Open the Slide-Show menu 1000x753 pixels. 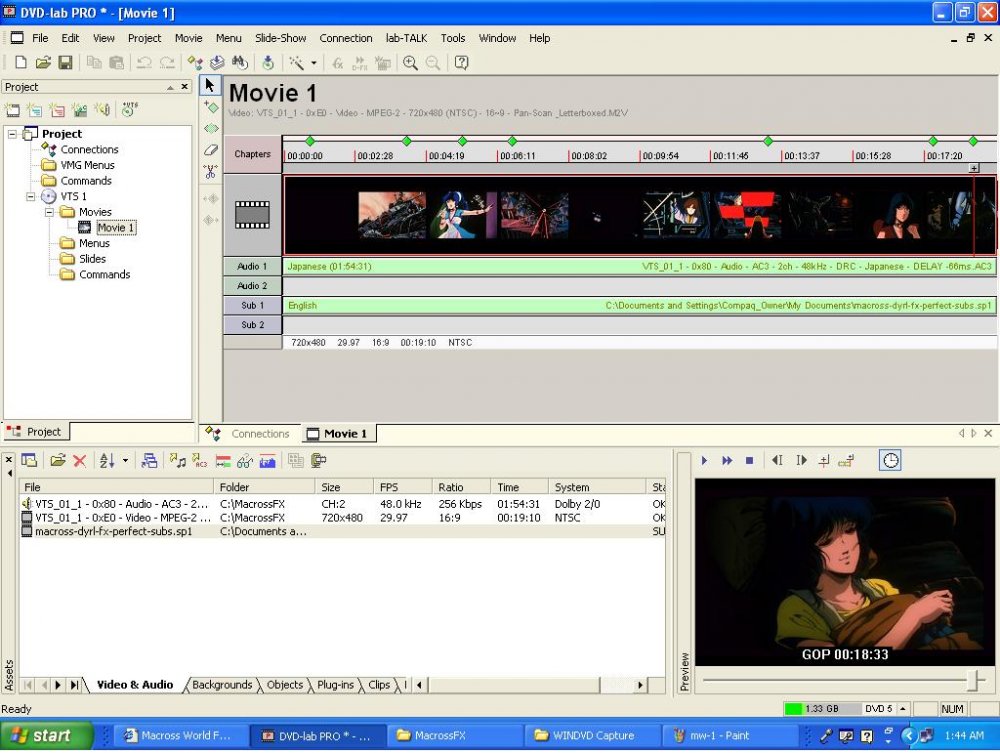(281, 38)
